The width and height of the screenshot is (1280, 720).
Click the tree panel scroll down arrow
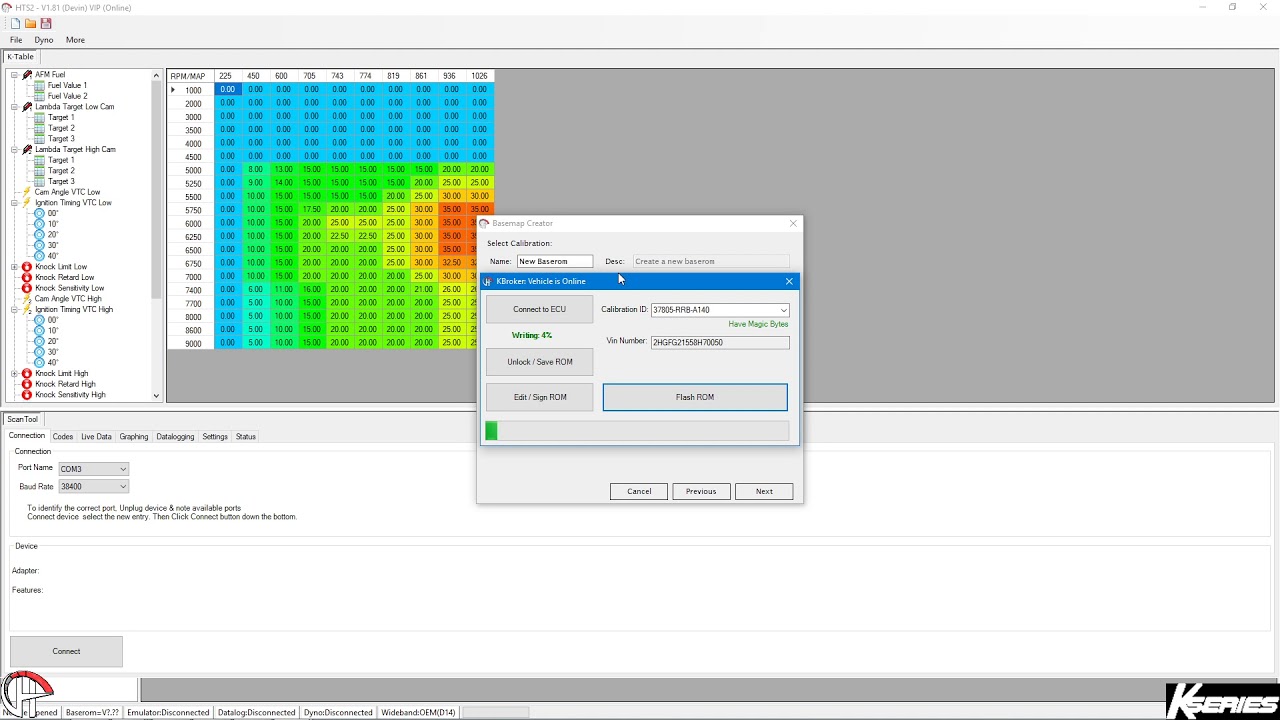coord(156,396)
